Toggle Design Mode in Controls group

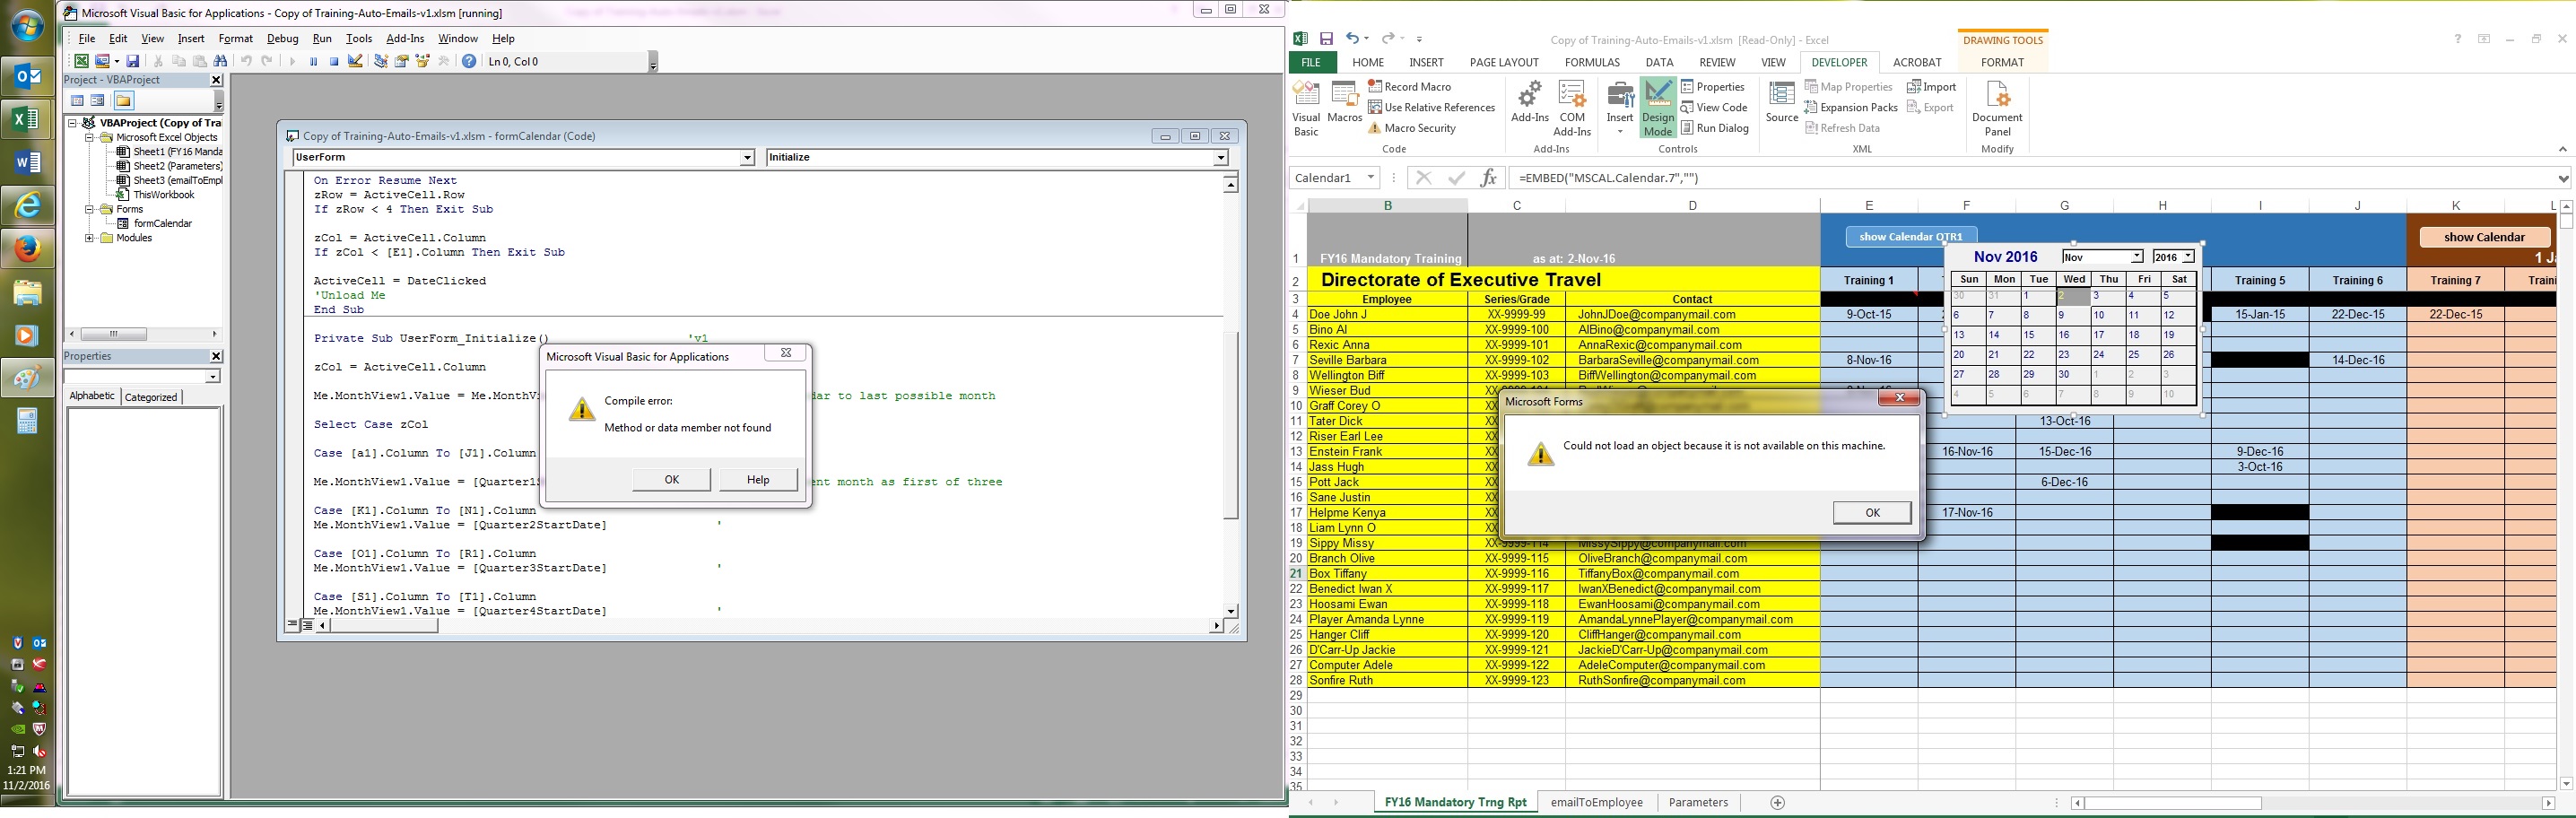point(1657,108)
